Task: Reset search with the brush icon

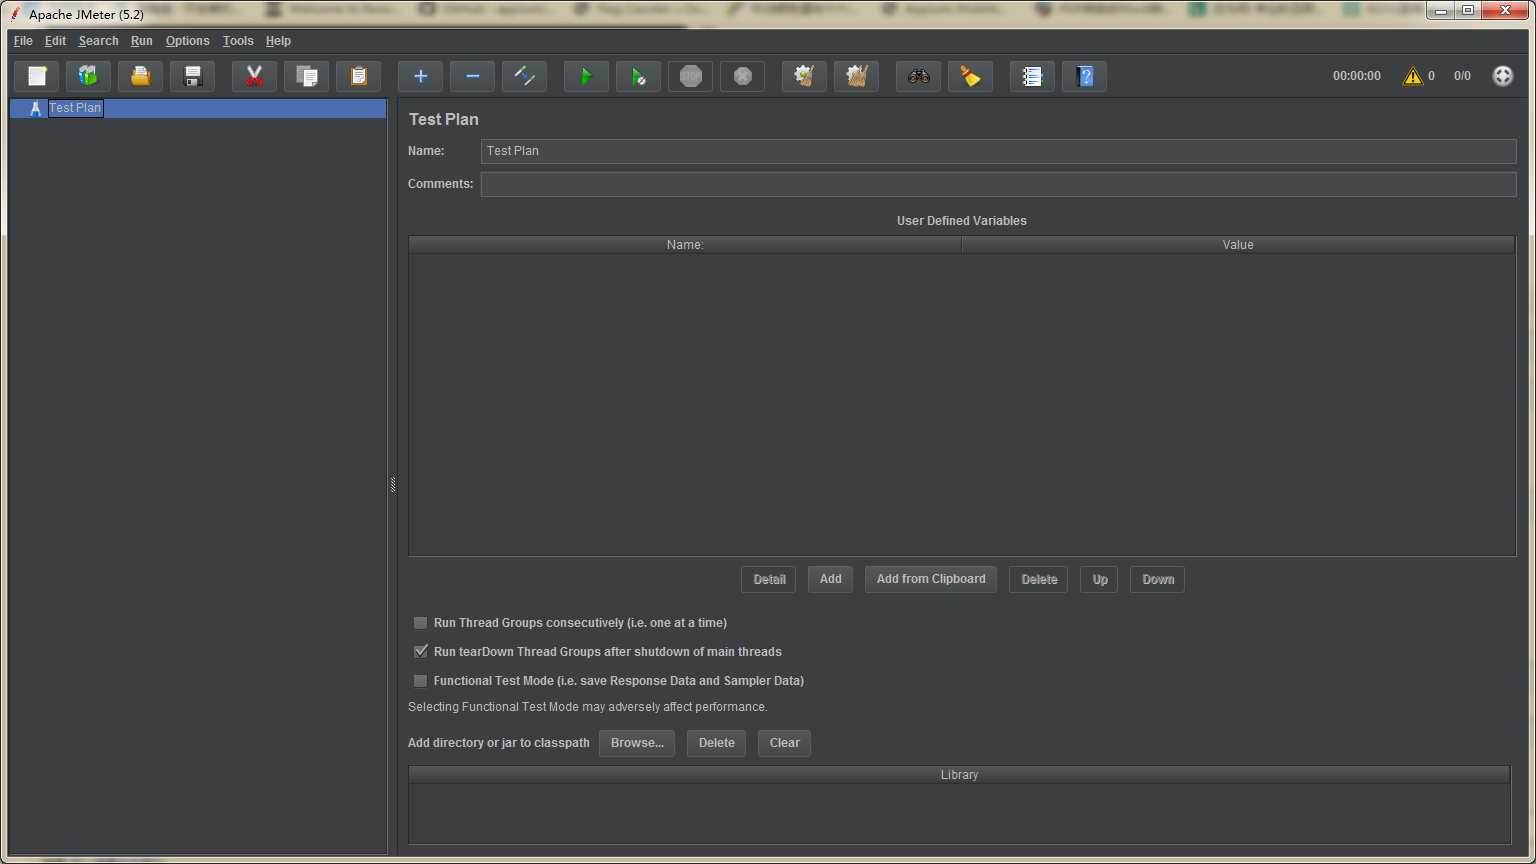Action: coord(971,76)
